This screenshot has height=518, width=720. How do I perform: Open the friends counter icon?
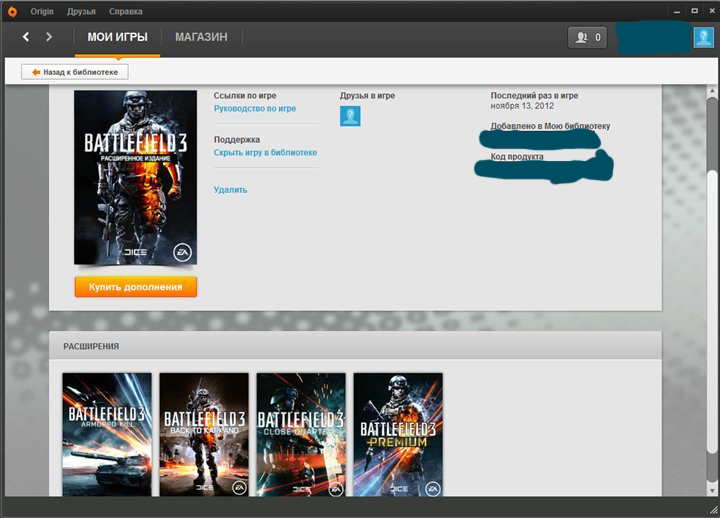coord(586,37)
